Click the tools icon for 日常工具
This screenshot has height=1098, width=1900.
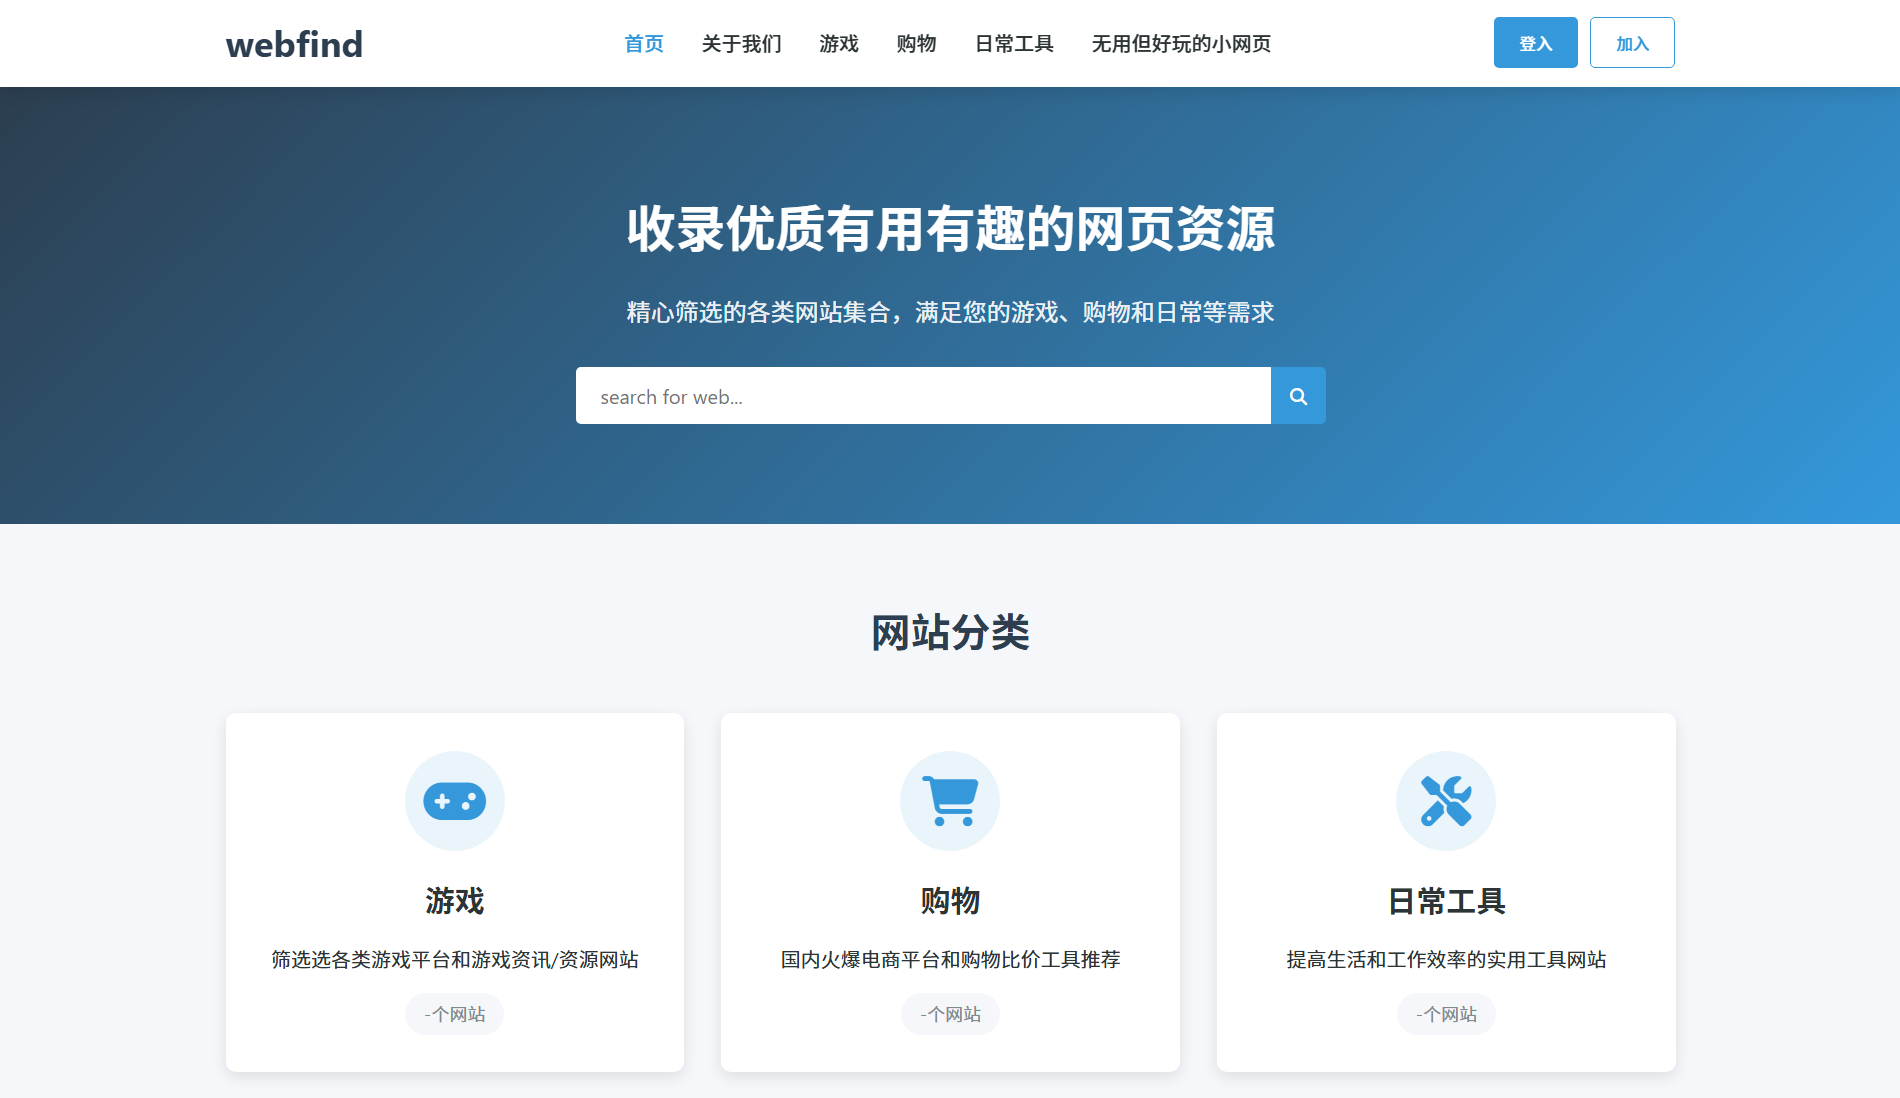click(x=1446, y=800)
